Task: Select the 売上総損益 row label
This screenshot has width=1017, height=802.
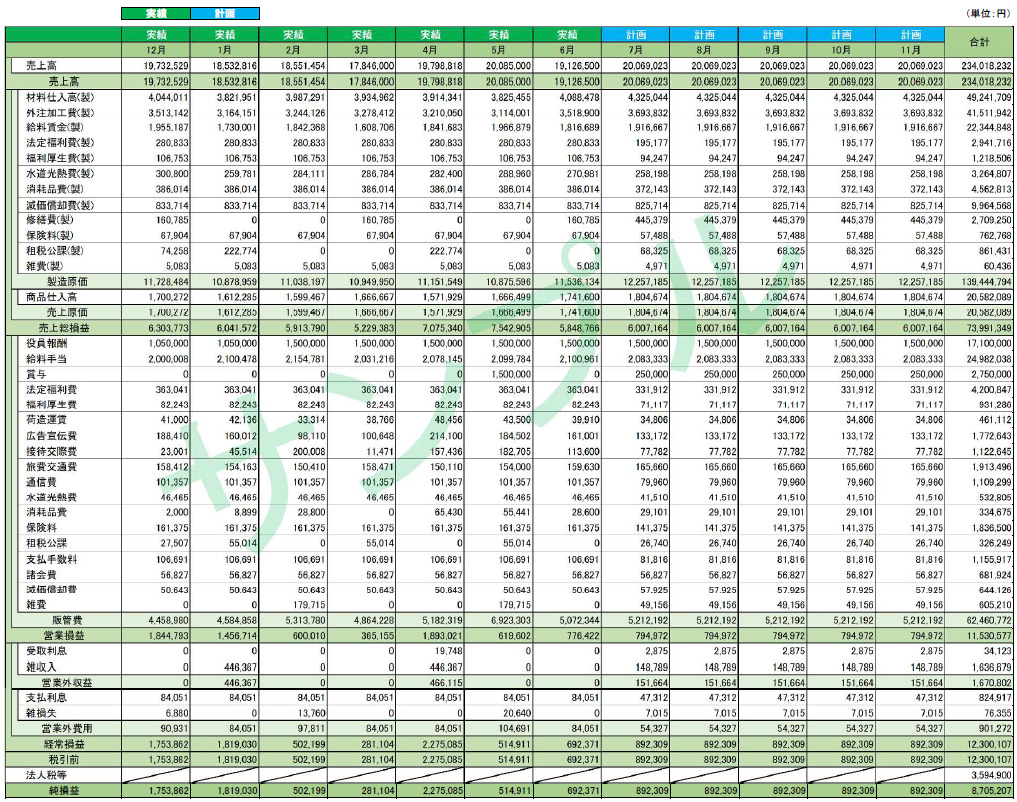Action: coord(64,328)
